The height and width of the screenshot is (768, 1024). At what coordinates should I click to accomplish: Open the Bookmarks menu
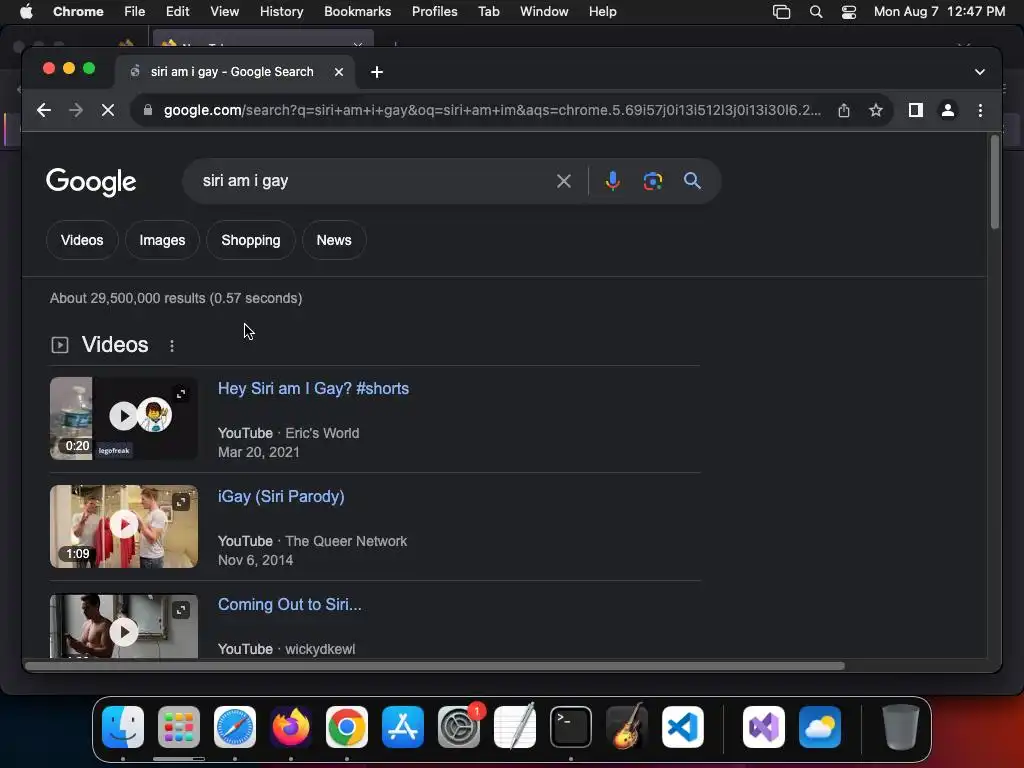click(357, 12)
